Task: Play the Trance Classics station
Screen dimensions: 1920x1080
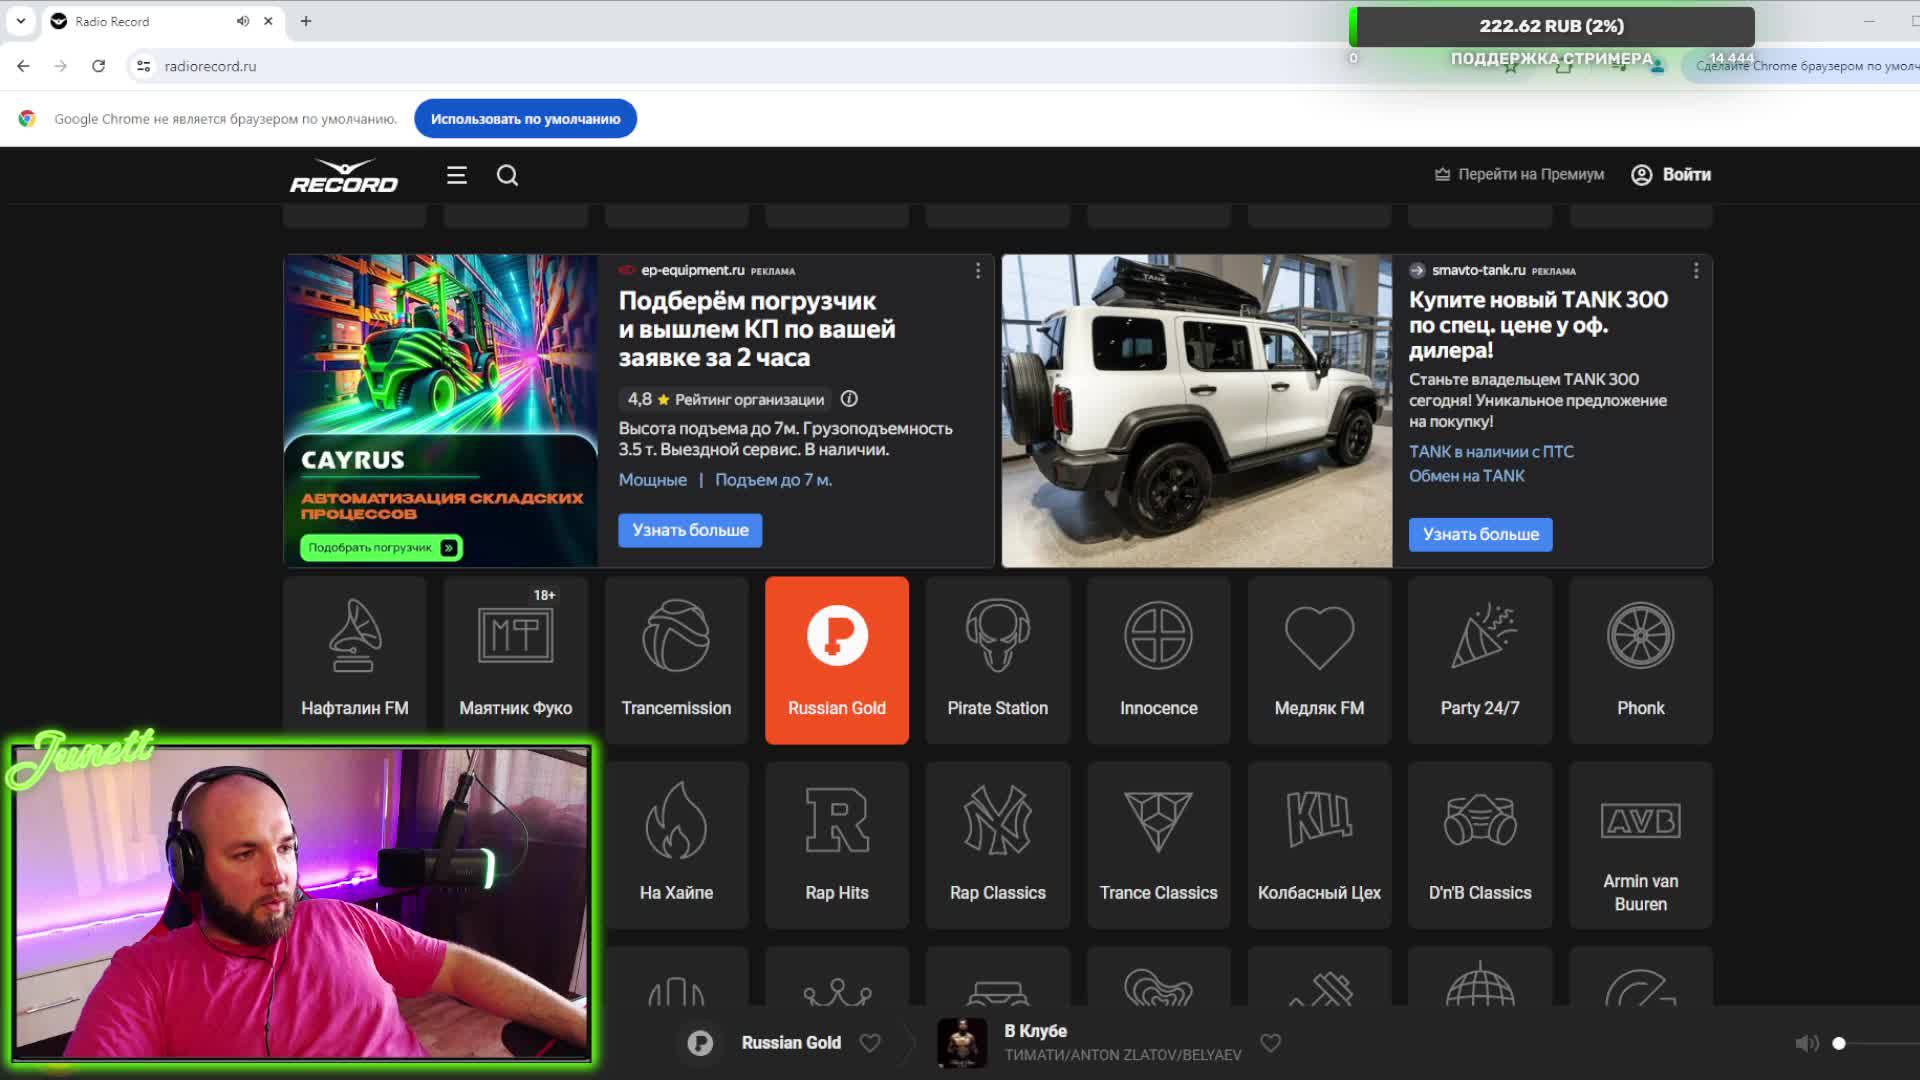Action: 1158,845
